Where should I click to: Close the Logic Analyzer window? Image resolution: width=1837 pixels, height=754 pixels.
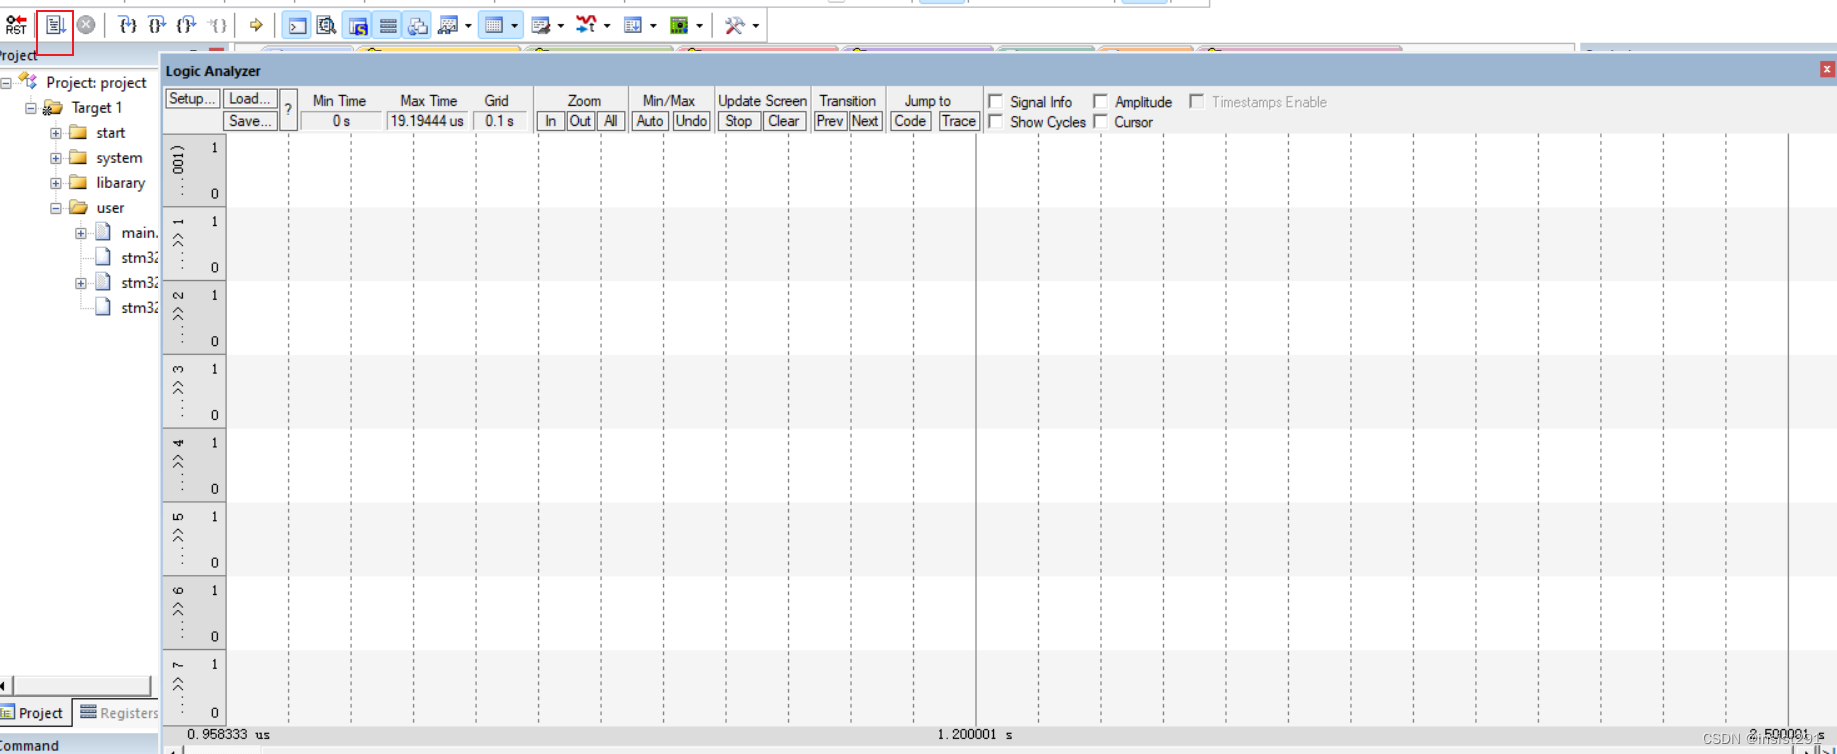(1827, 69)
